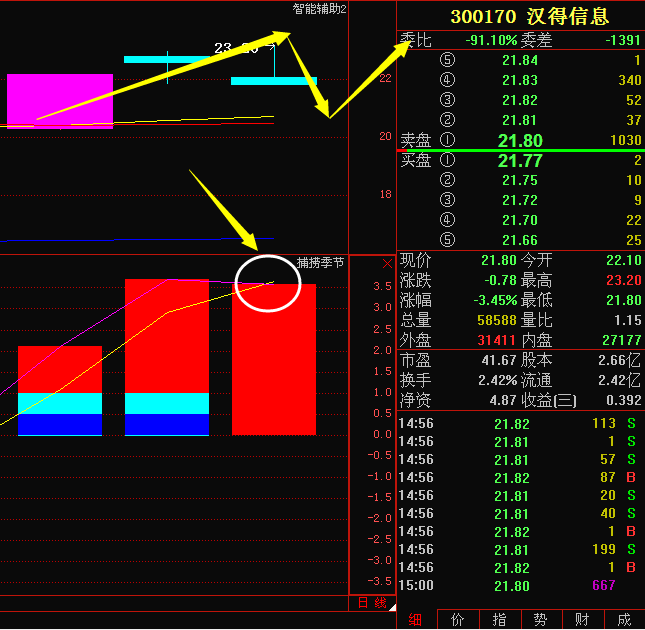Viewport: 645px width, 630px height.
Task: Click the 捕捞季节 indicator label
Action: click(320, 263)
